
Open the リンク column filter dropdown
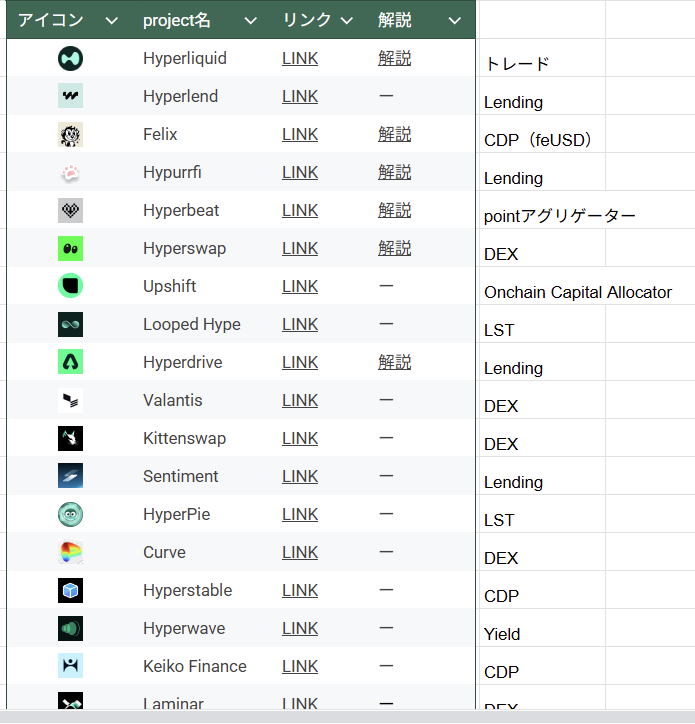[x=346, y=21]
